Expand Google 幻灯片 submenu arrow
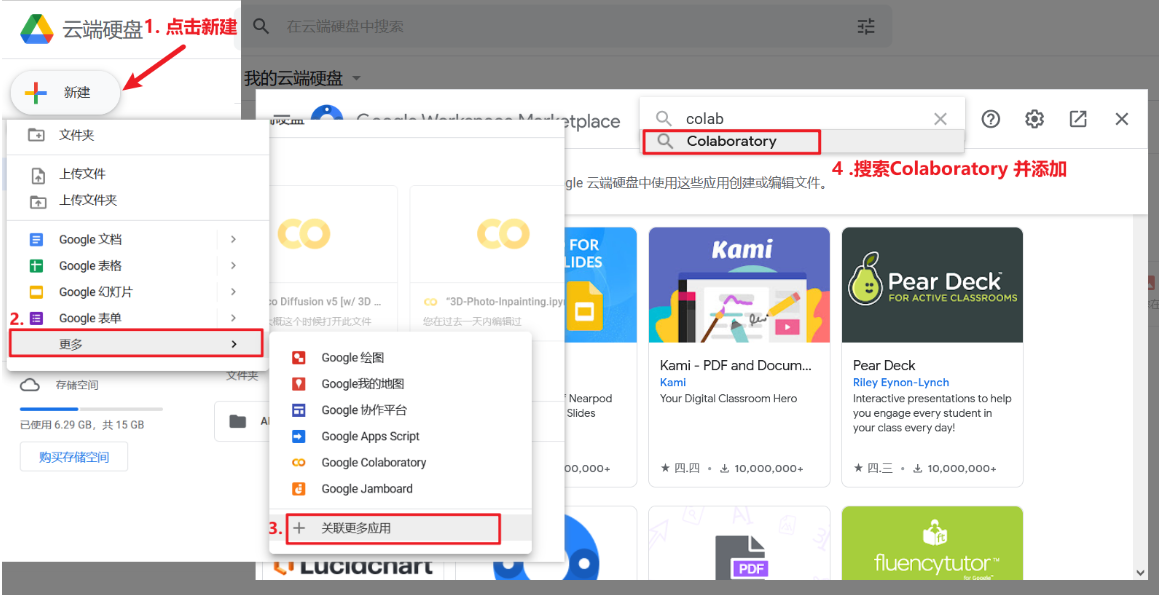Image resolution: width=1159 pixels, height=595 pixels. (x=233, y=292)
